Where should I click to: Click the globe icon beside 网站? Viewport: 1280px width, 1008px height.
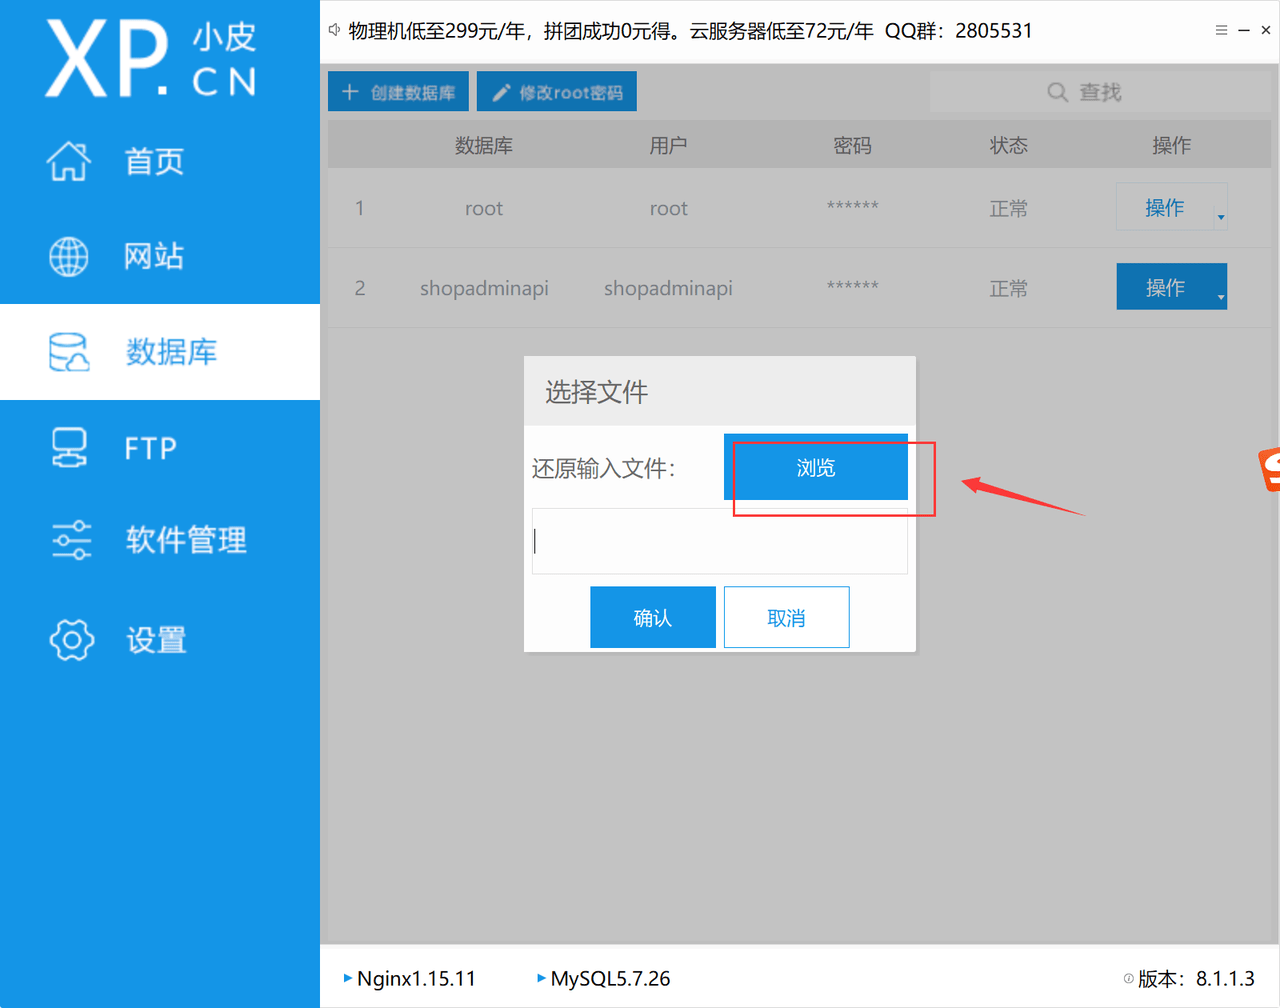tap(69, 257)
